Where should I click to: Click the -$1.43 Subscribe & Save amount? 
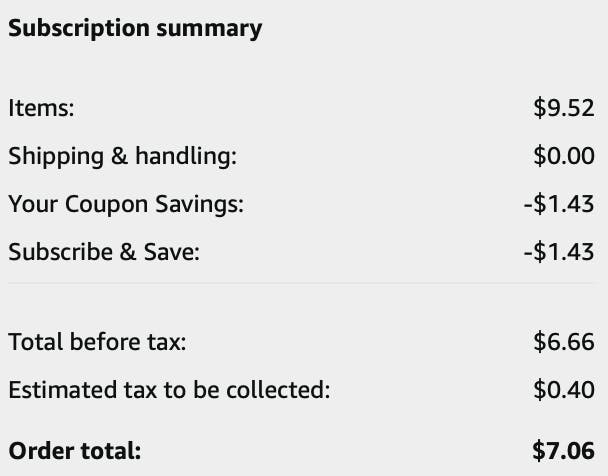point(559,252)
